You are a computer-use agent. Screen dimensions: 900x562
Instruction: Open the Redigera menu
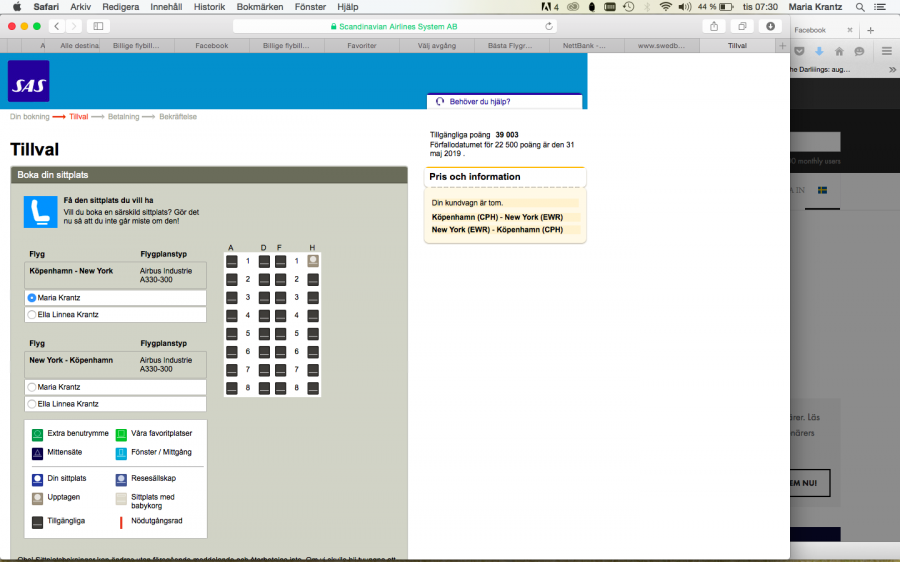(121, 7)
